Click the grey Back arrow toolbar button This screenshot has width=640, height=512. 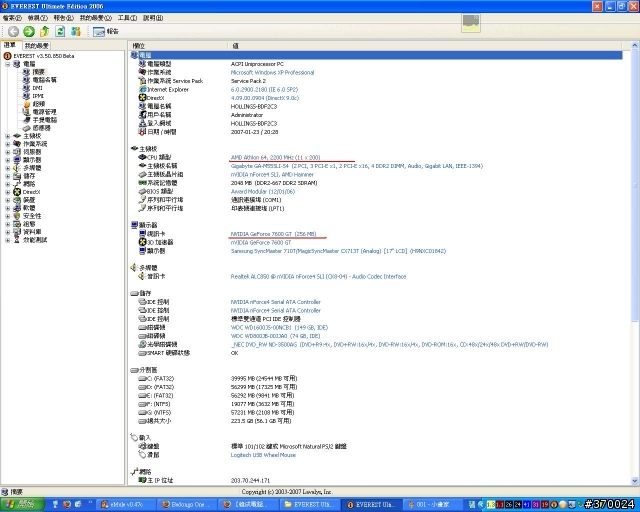pyautogui.click(x=13, y=31)
